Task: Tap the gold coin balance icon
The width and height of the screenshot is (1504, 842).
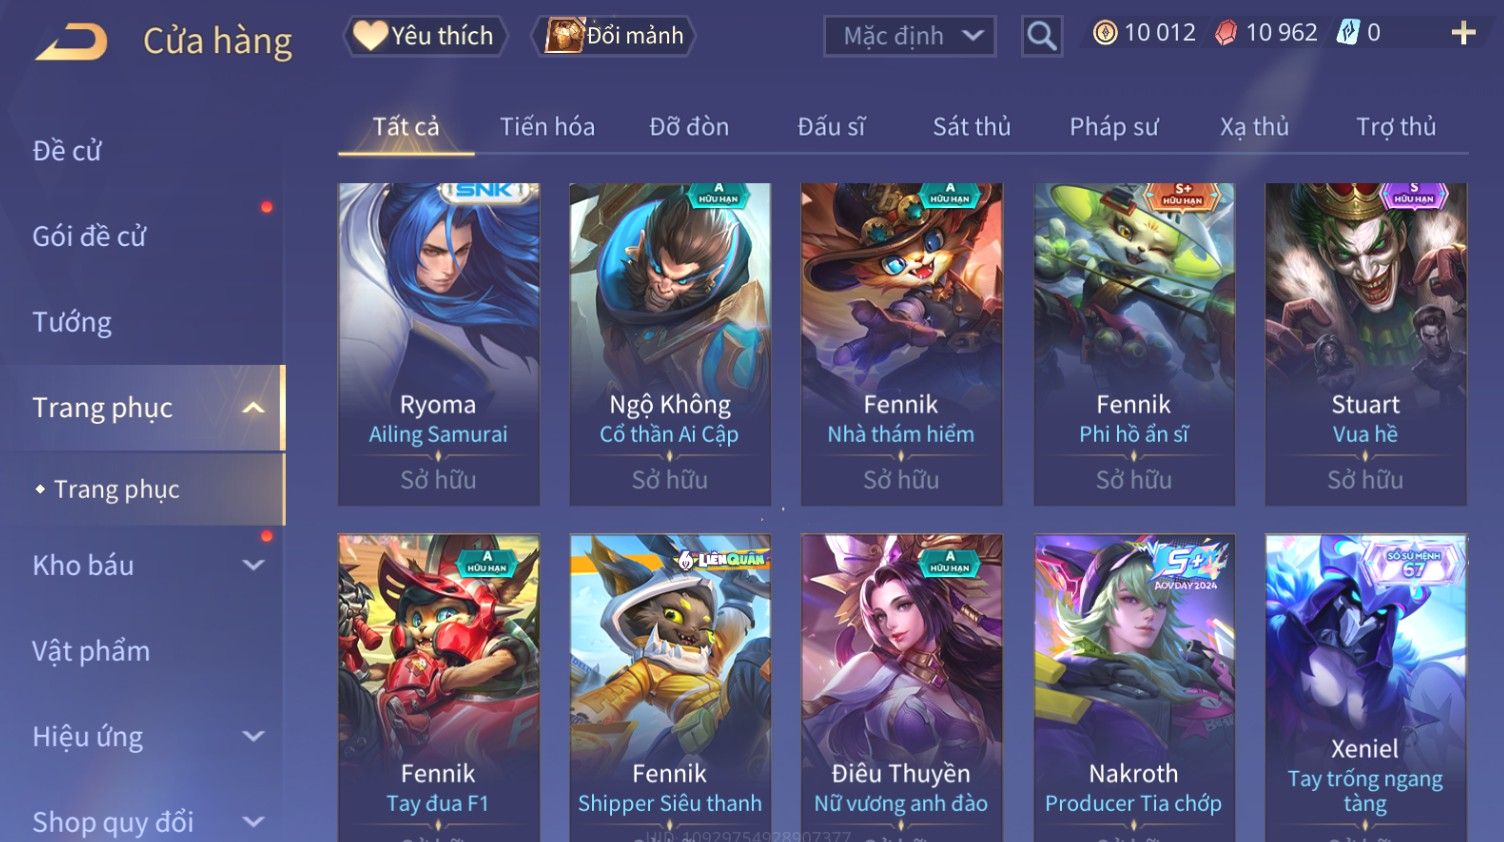Action: coord(1104,33)
